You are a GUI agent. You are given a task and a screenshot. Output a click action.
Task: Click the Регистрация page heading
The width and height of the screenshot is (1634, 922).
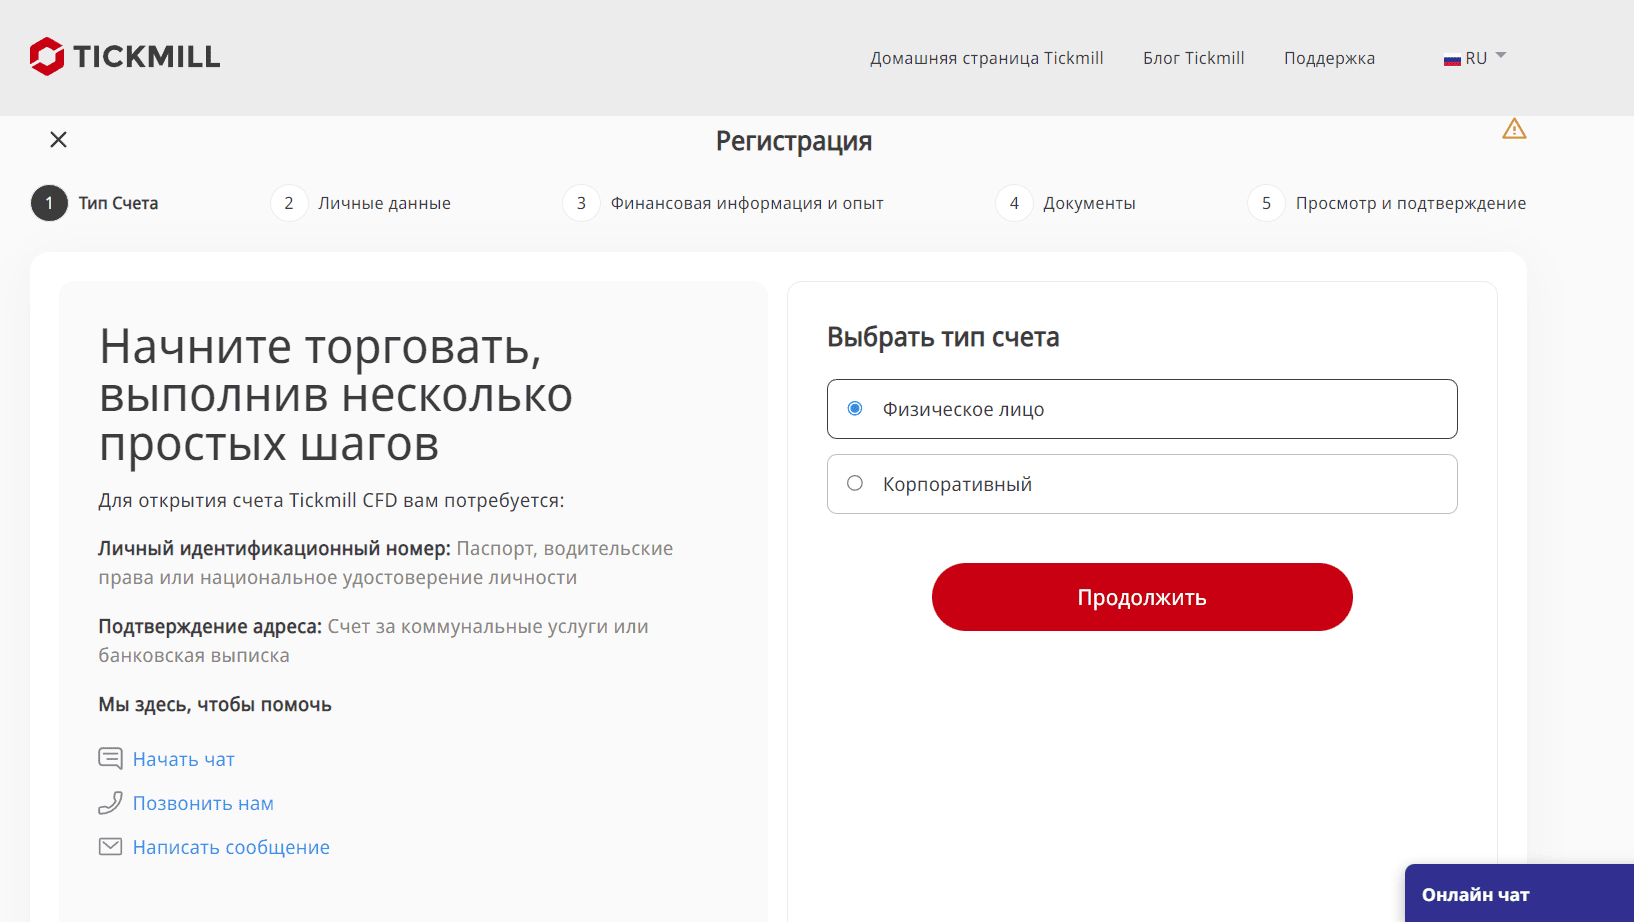pos(794,141)
